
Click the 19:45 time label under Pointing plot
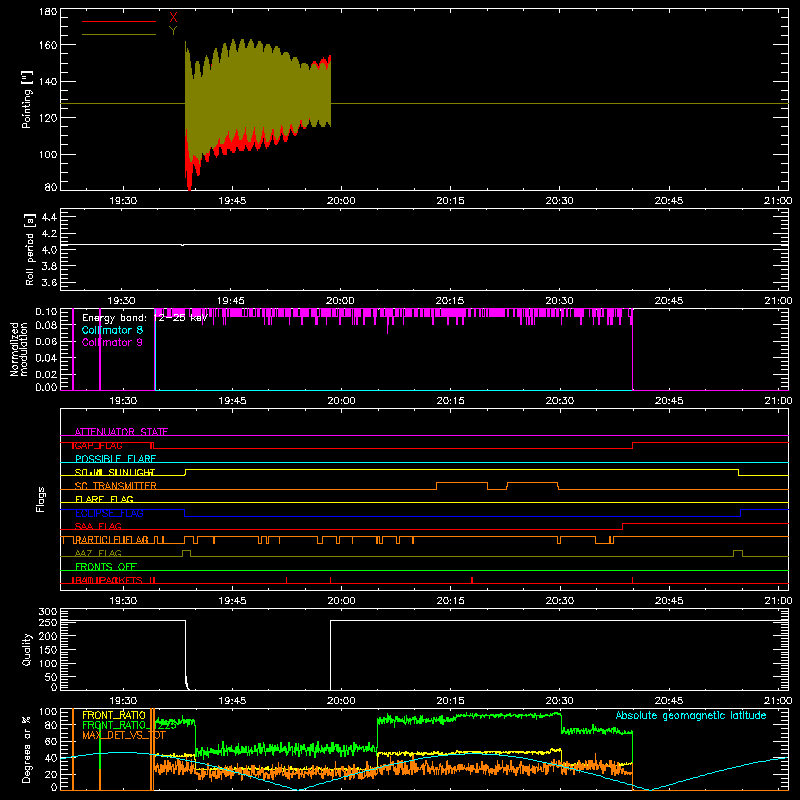(x=232, y=201)
